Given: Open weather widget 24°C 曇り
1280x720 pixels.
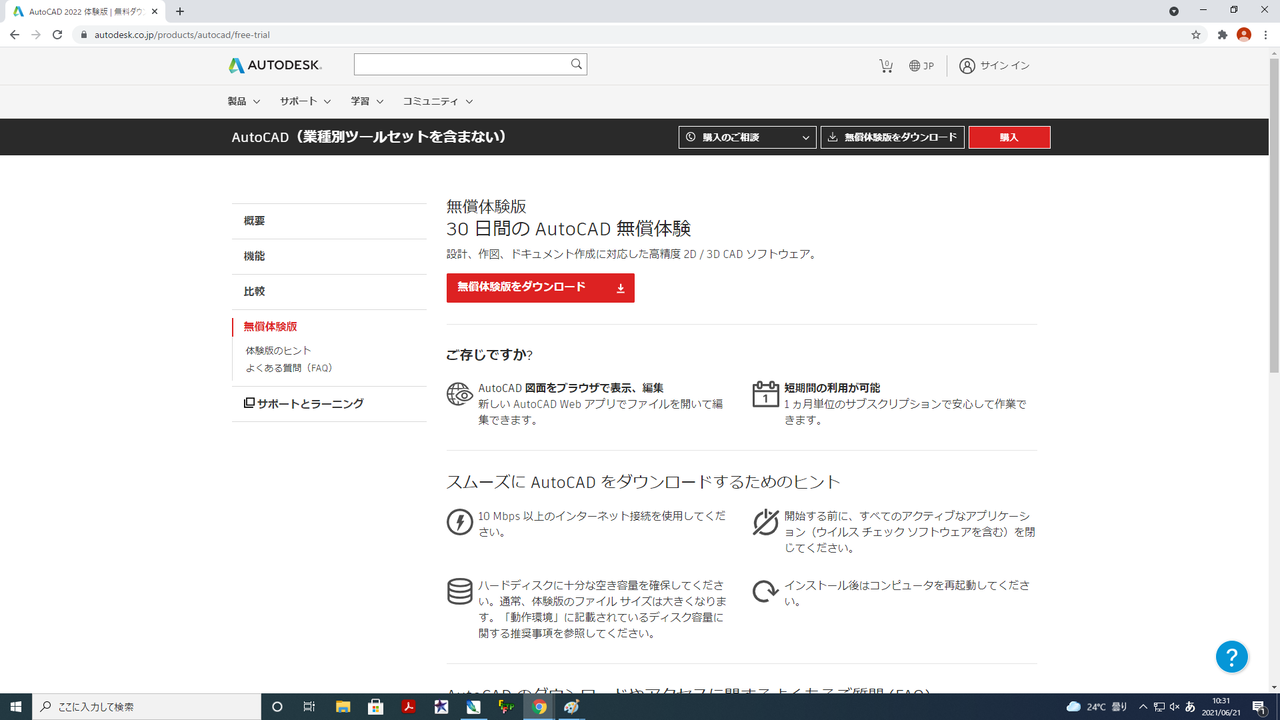Looking at the screenshot, I should [1096, 707].
